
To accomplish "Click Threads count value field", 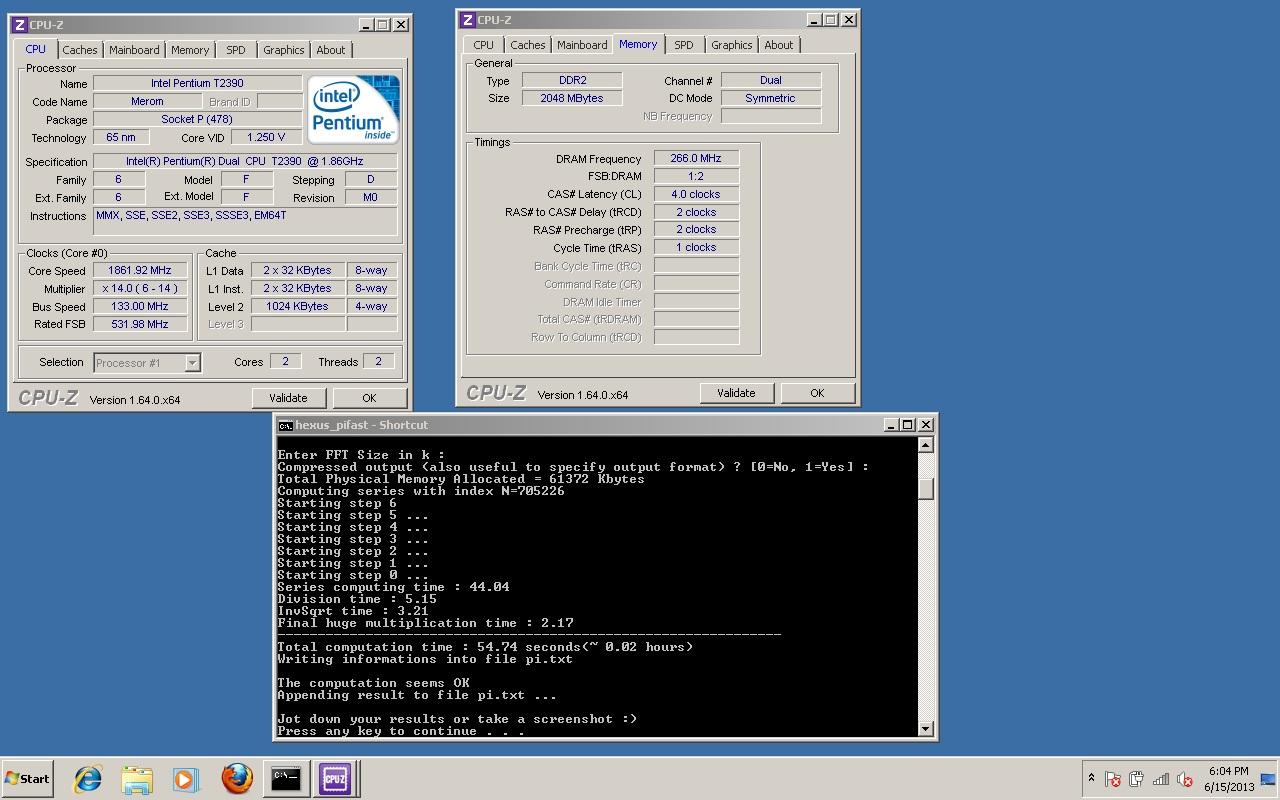I will (x=378, y=361).
